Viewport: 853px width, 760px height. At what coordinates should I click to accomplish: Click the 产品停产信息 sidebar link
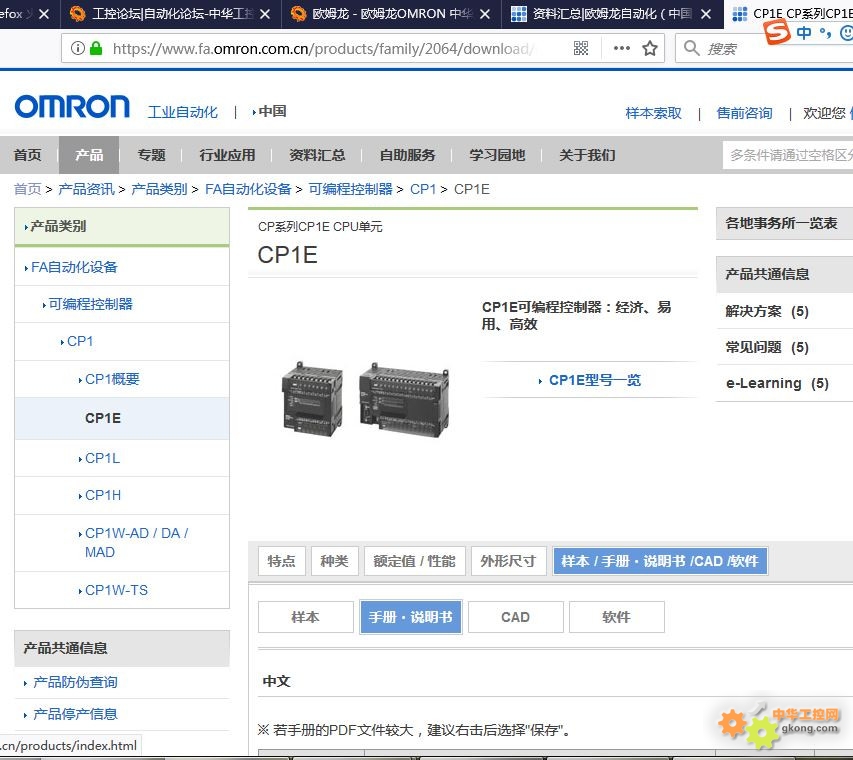[x=75, y=714]
